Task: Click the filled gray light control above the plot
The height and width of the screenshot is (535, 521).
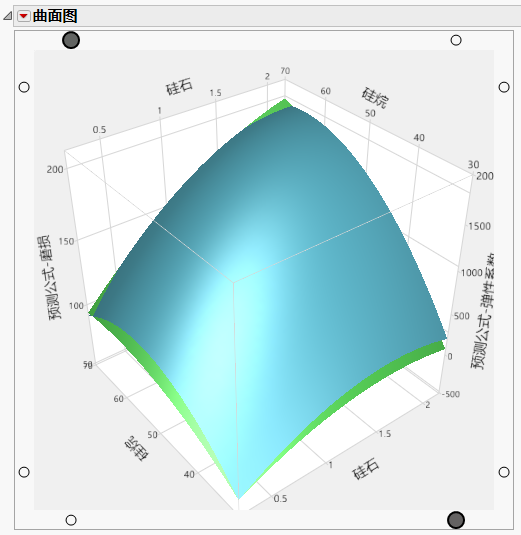Action: pos(71,40)
